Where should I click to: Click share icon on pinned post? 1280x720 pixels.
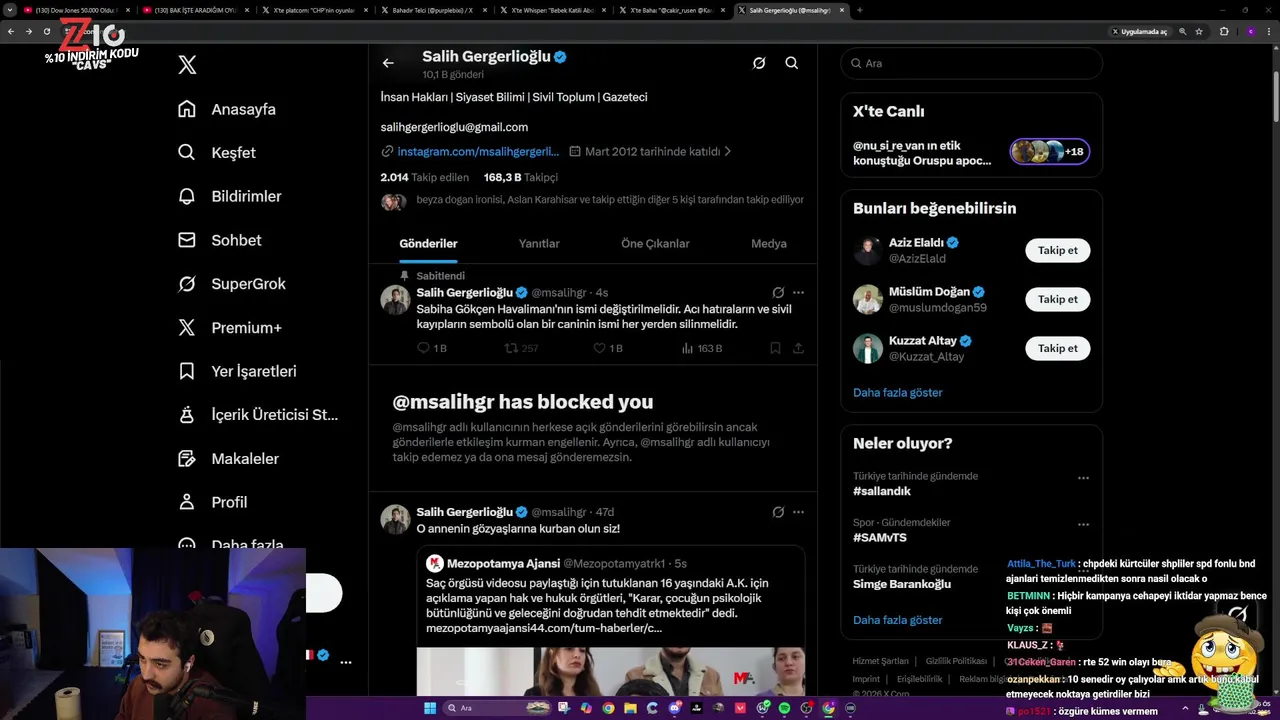point(798,348)
